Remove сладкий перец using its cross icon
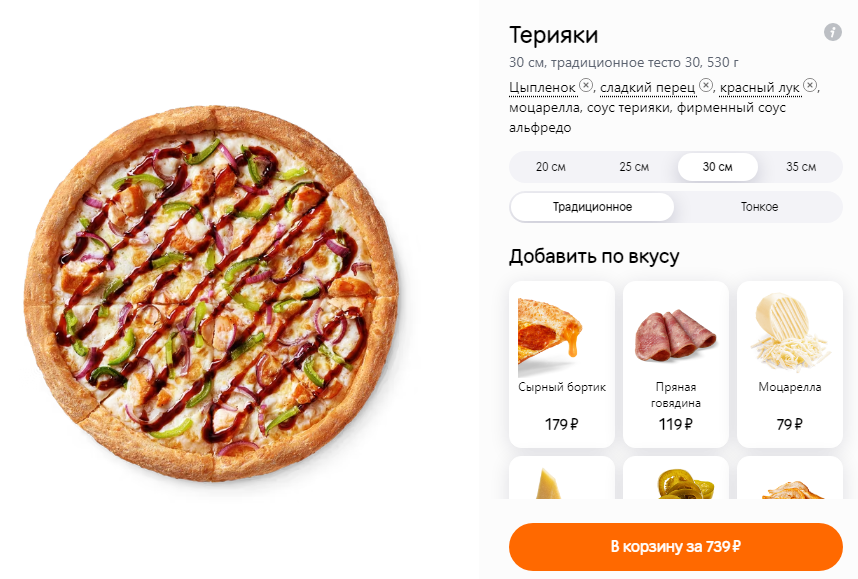The width and height of the screenshot is (858, 579). 706,85
